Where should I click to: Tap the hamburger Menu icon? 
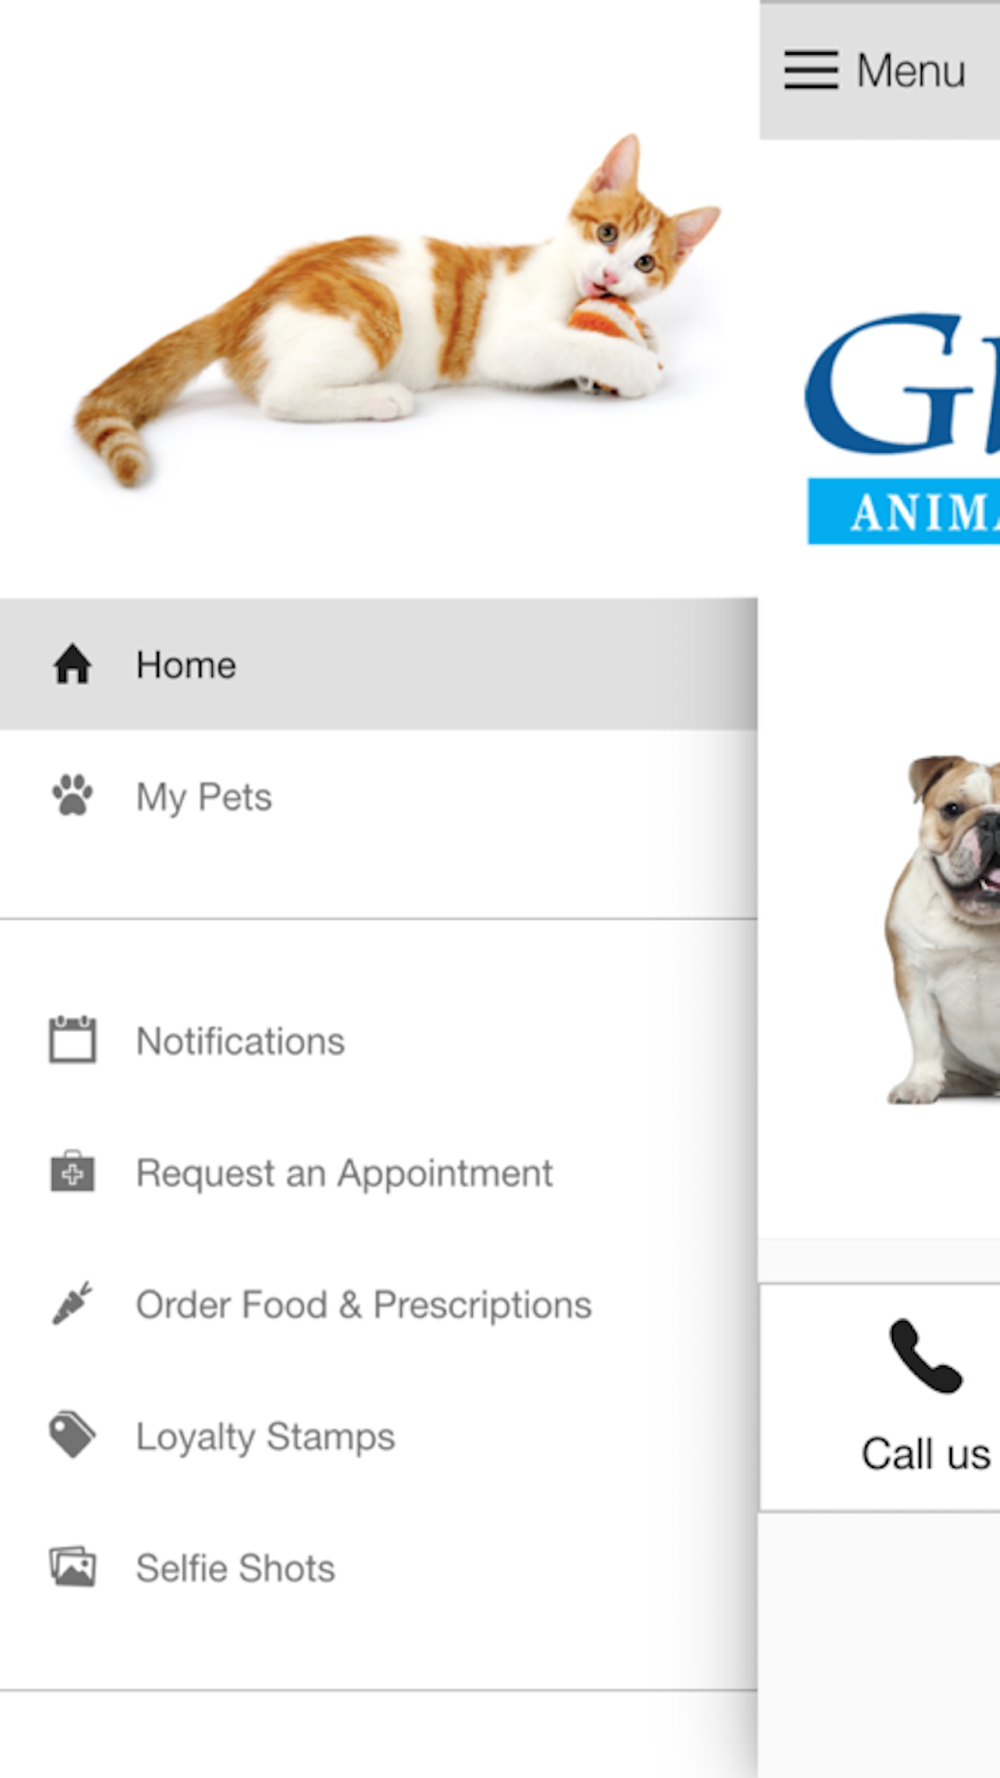coord(810,70)
